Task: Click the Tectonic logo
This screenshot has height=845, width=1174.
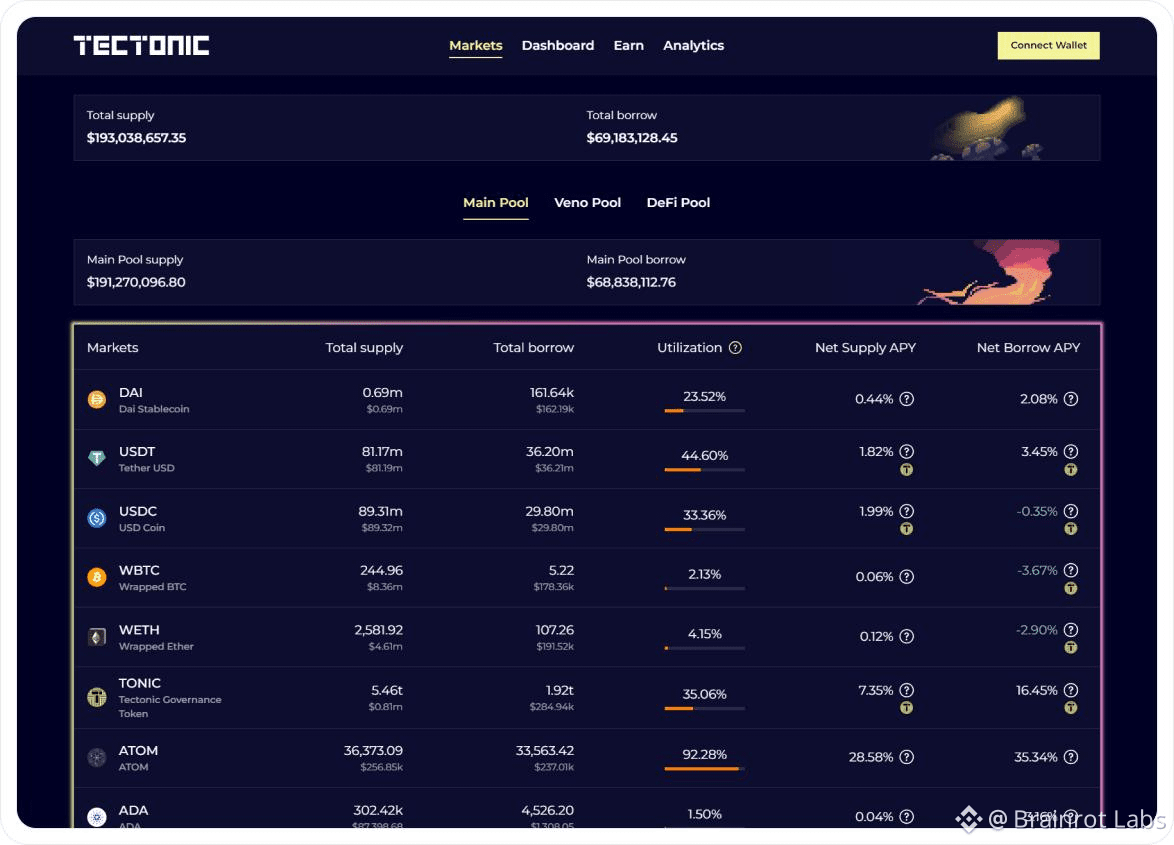Action: pos(141,46)
